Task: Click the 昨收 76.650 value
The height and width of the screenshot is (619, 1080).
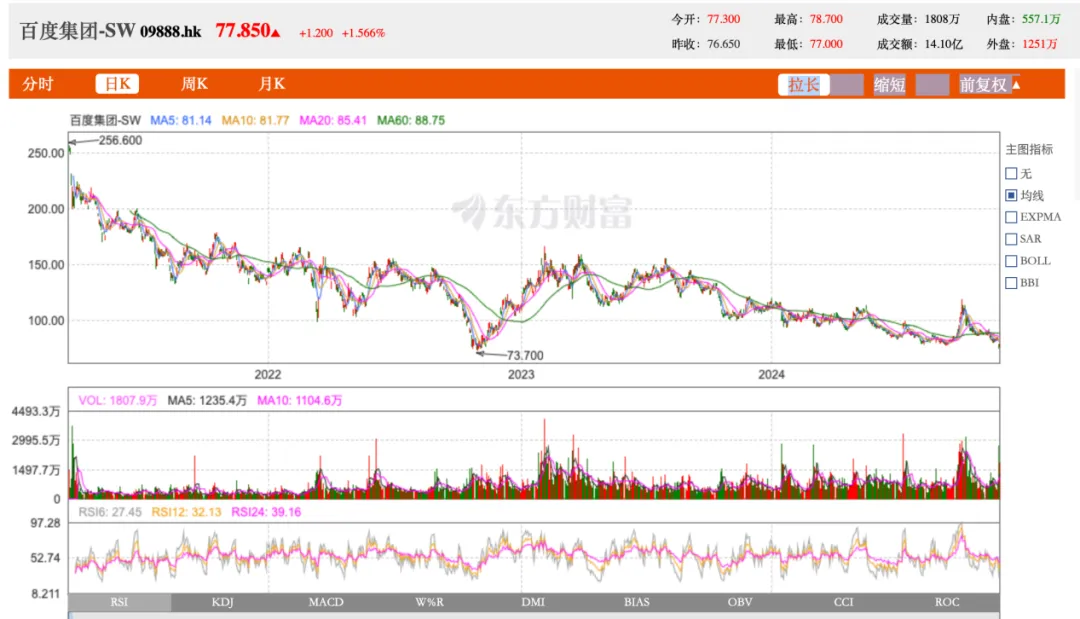Action: tap(723, 44)
